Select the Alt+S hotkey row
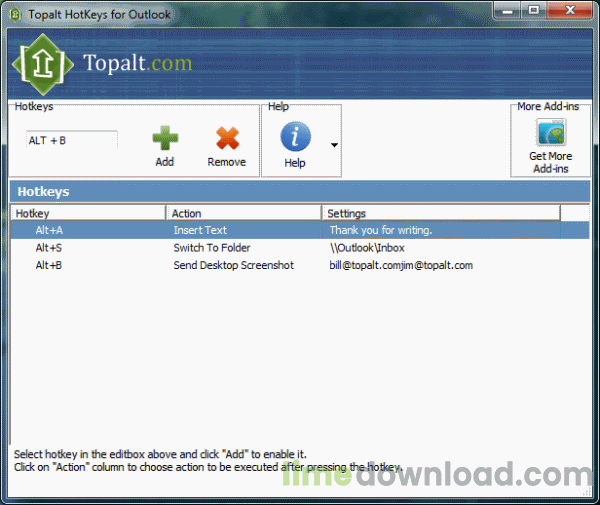This screenshot has width=600, height=505. 300,248
